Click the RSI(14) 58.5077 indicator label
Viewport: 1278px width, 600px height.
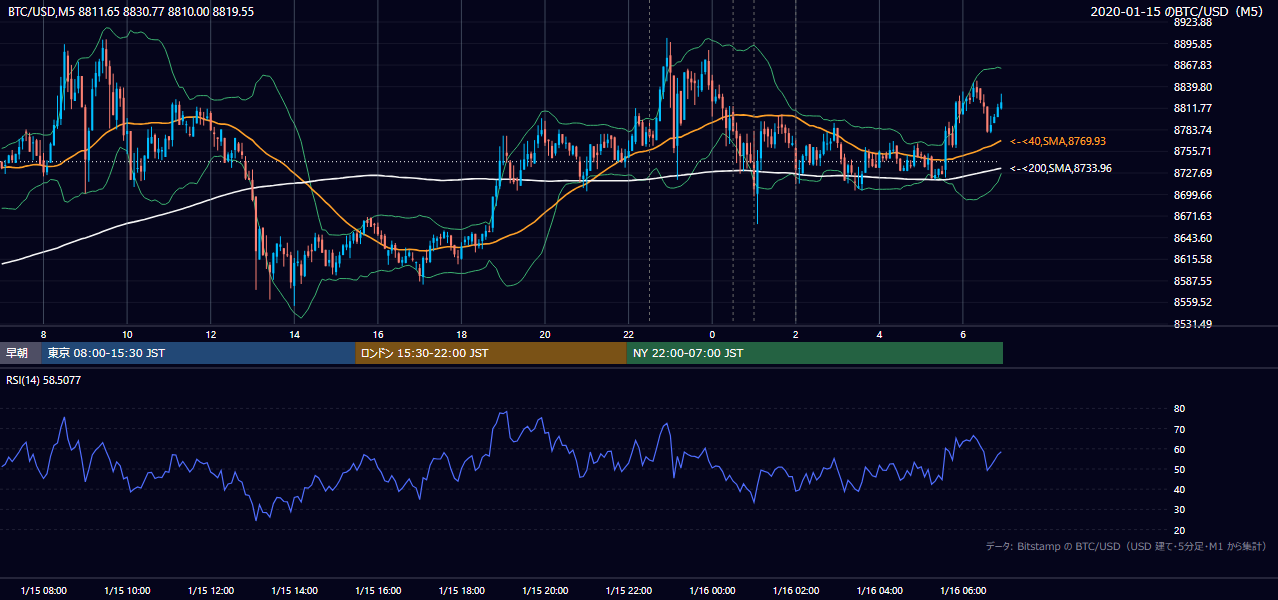44,381
